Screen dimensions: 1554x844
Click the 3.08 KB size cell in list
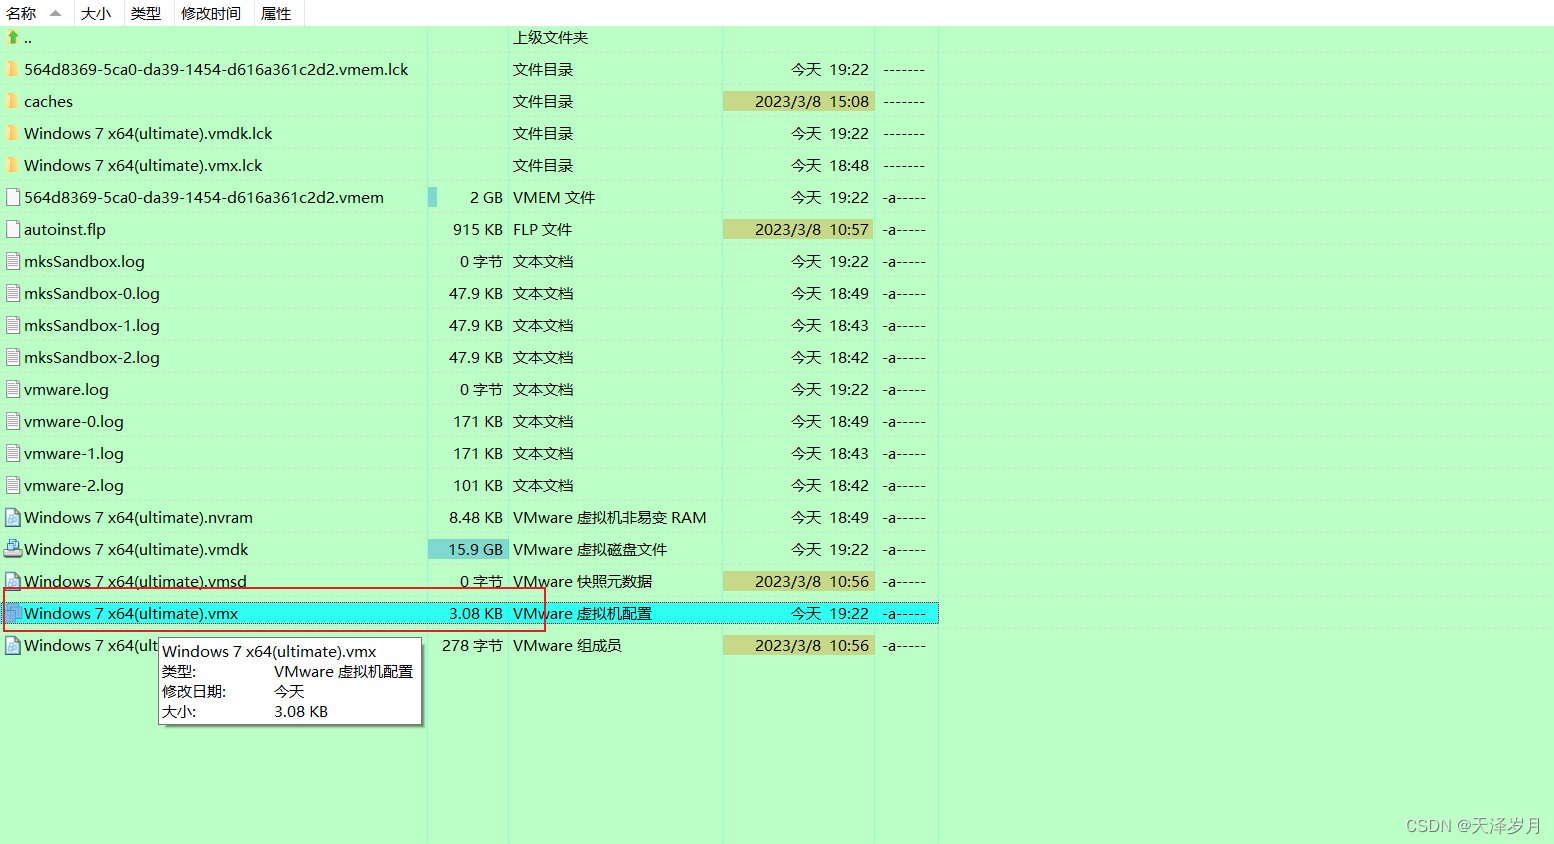click(x=476, y=613)
